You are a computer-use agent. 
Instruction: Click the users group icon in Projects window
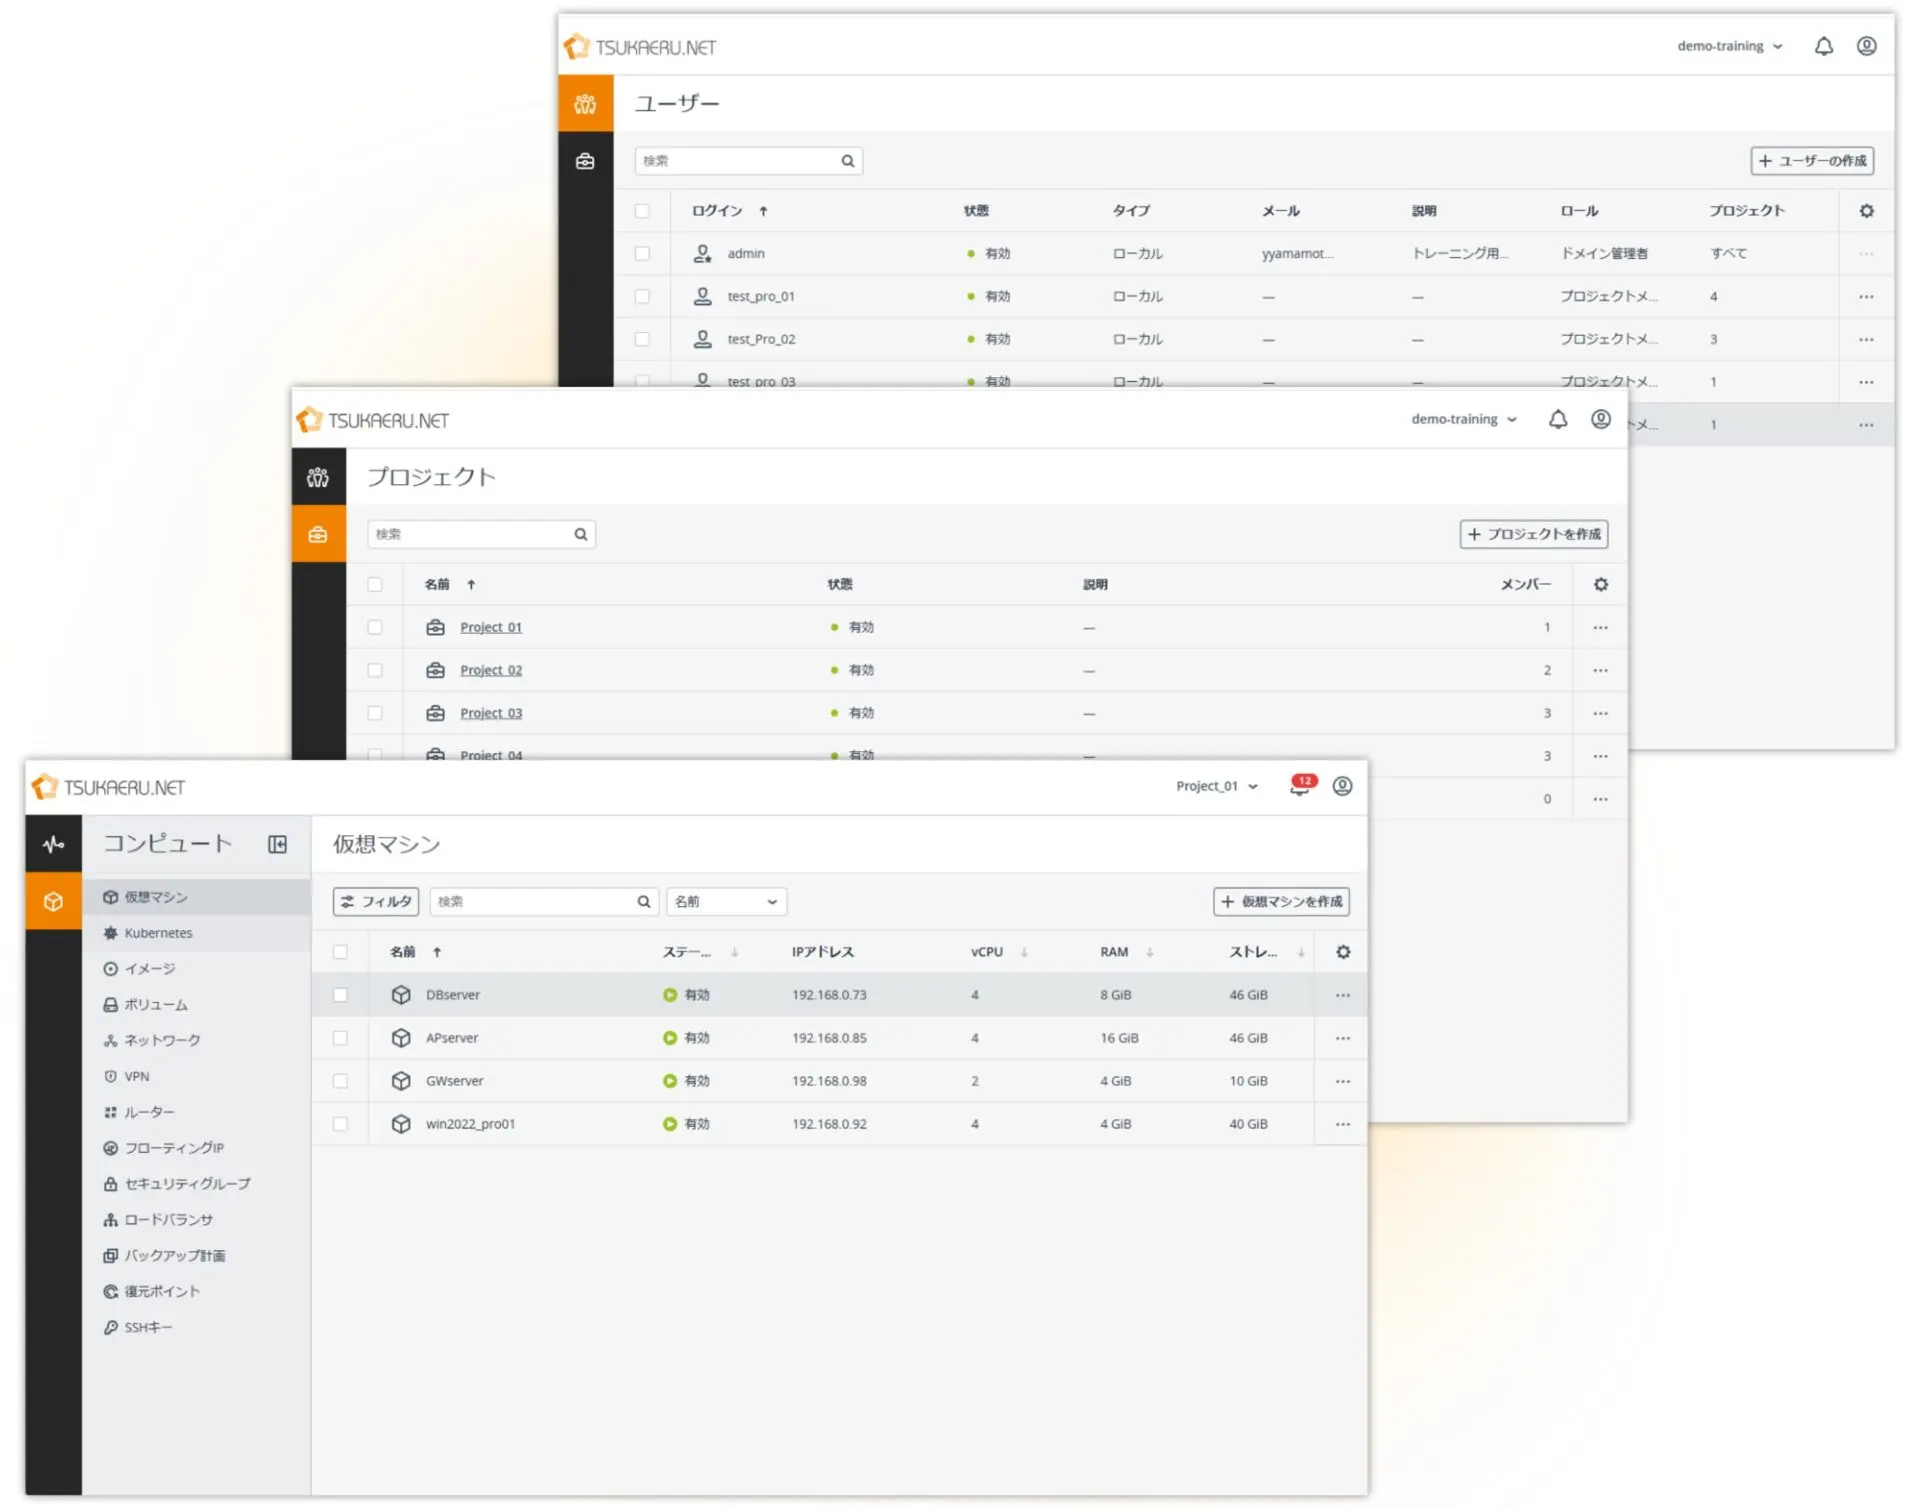pos(318,477)
